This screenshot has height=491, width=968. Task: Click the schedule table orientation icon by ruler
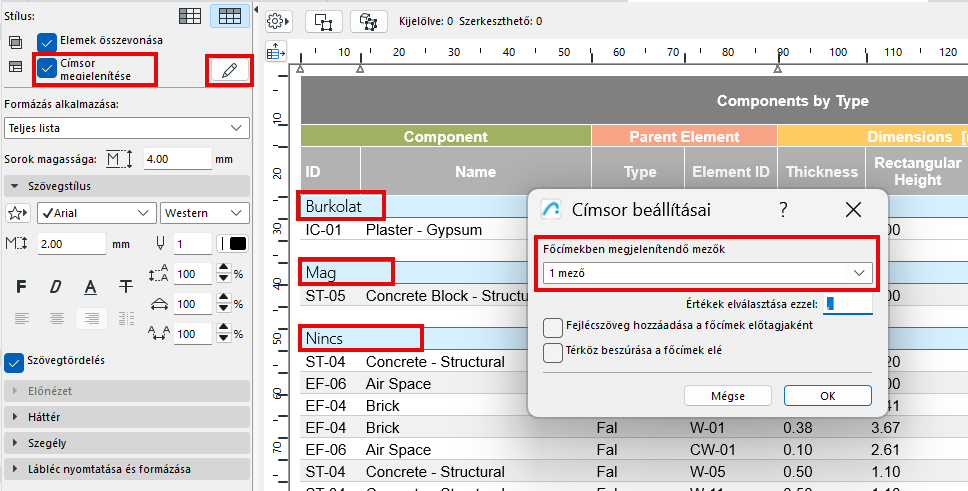tap(276, 52)
